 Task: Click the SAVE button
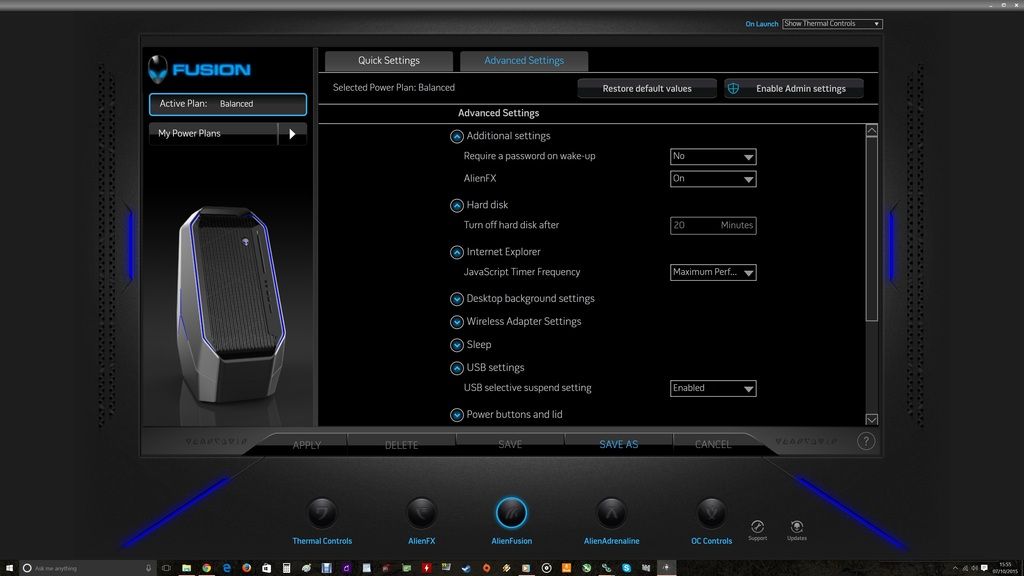point(510,445)
